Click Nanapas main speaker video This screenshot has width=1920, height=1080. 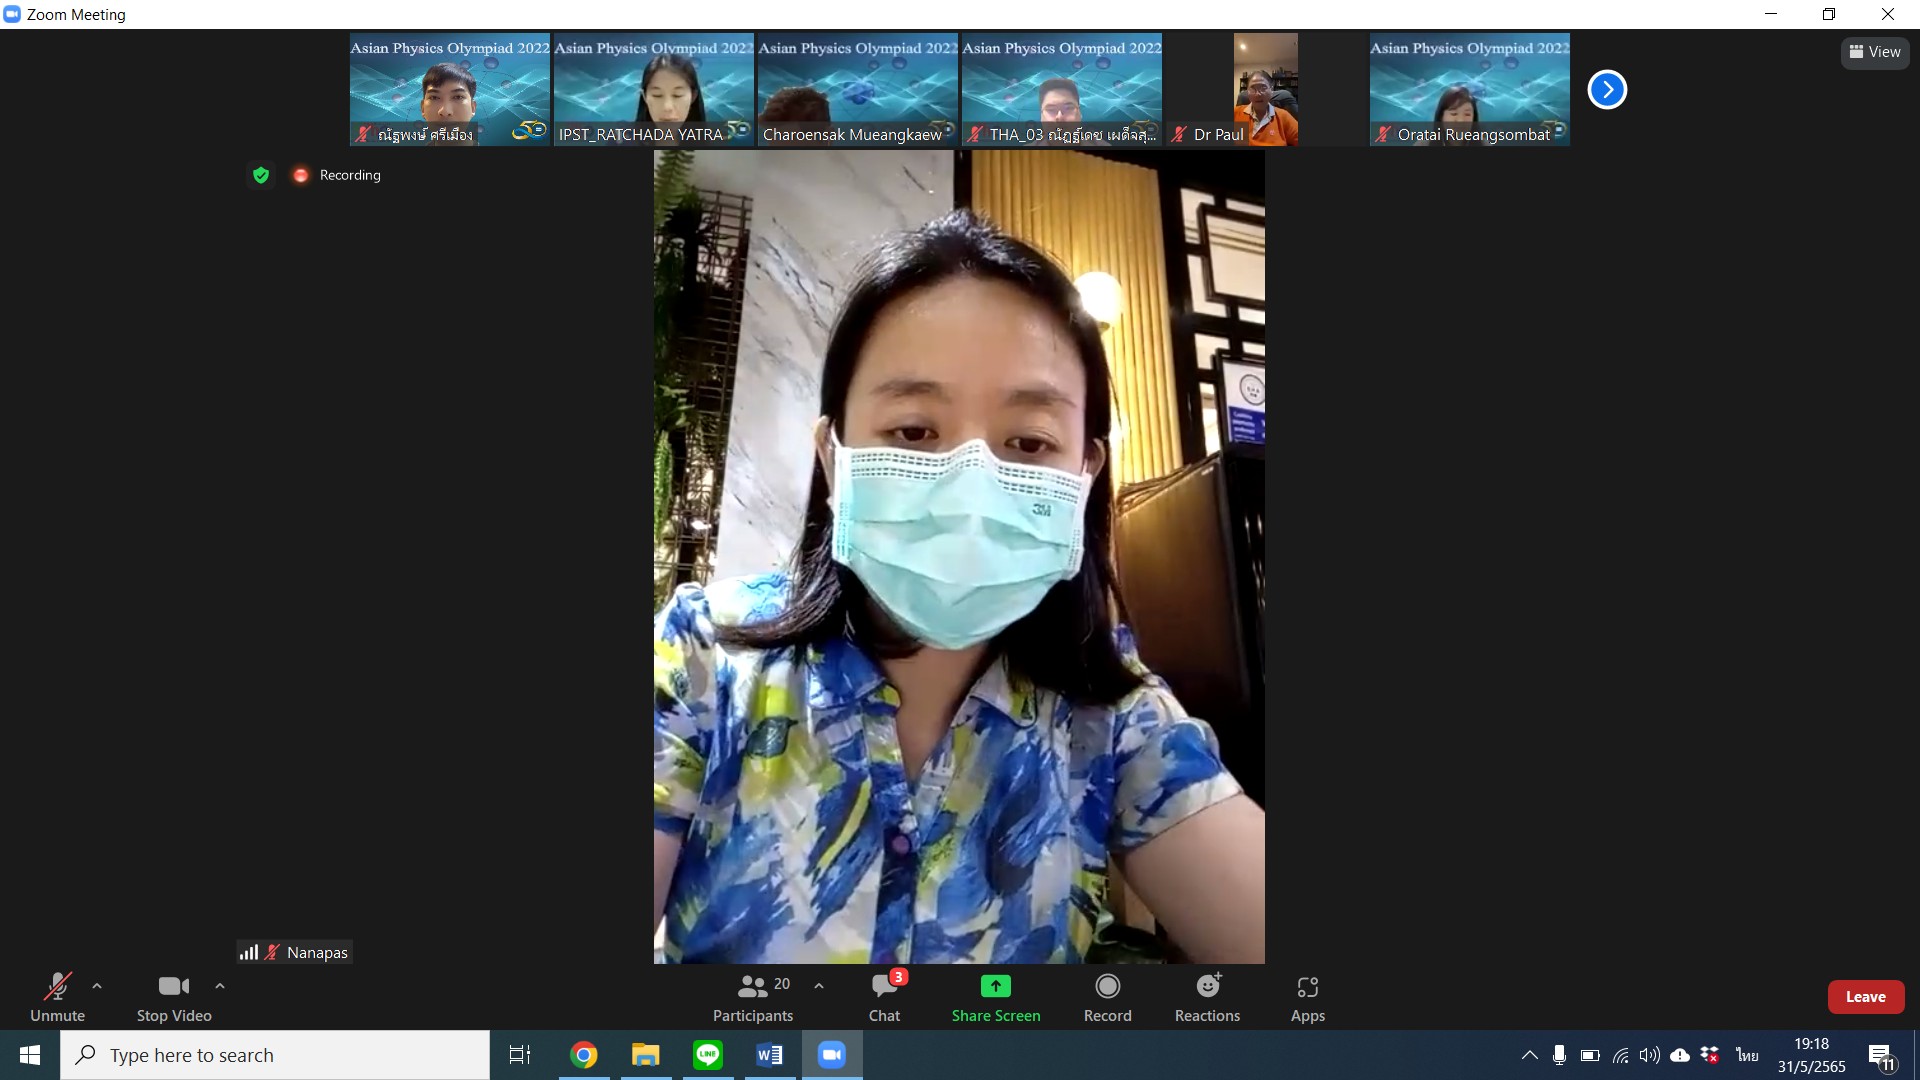pyautogui.click(x=959, y=557)
